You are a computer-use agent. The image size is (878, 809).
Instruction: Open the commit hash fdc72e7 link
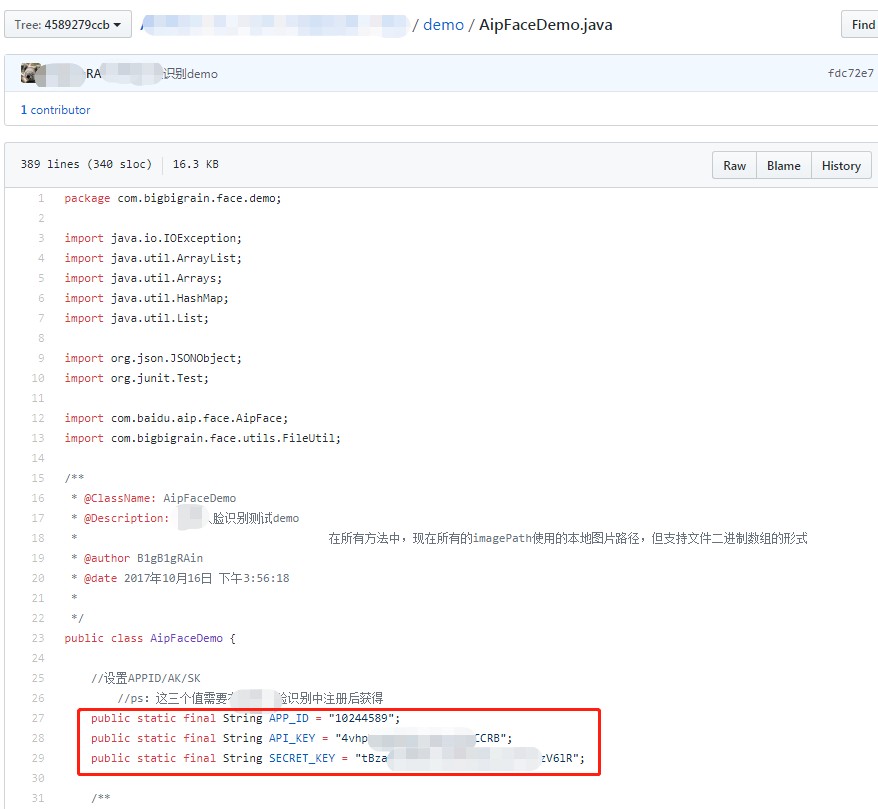pyautogui.click(x=850, y=74)
